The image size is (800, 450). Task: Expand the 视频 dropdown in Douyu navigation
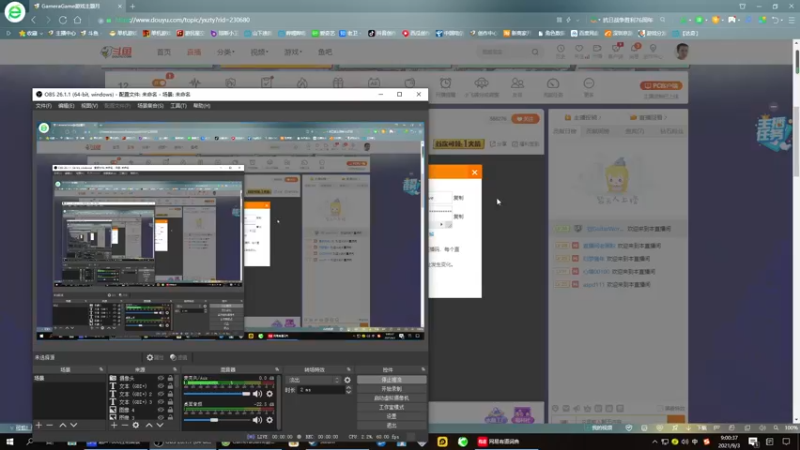coord(259,52)
